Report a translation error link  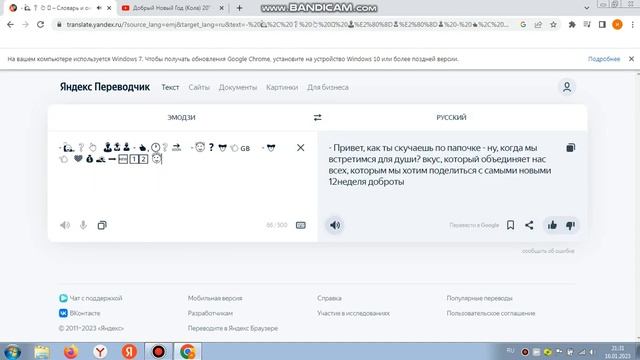click(x=548, y=251)
